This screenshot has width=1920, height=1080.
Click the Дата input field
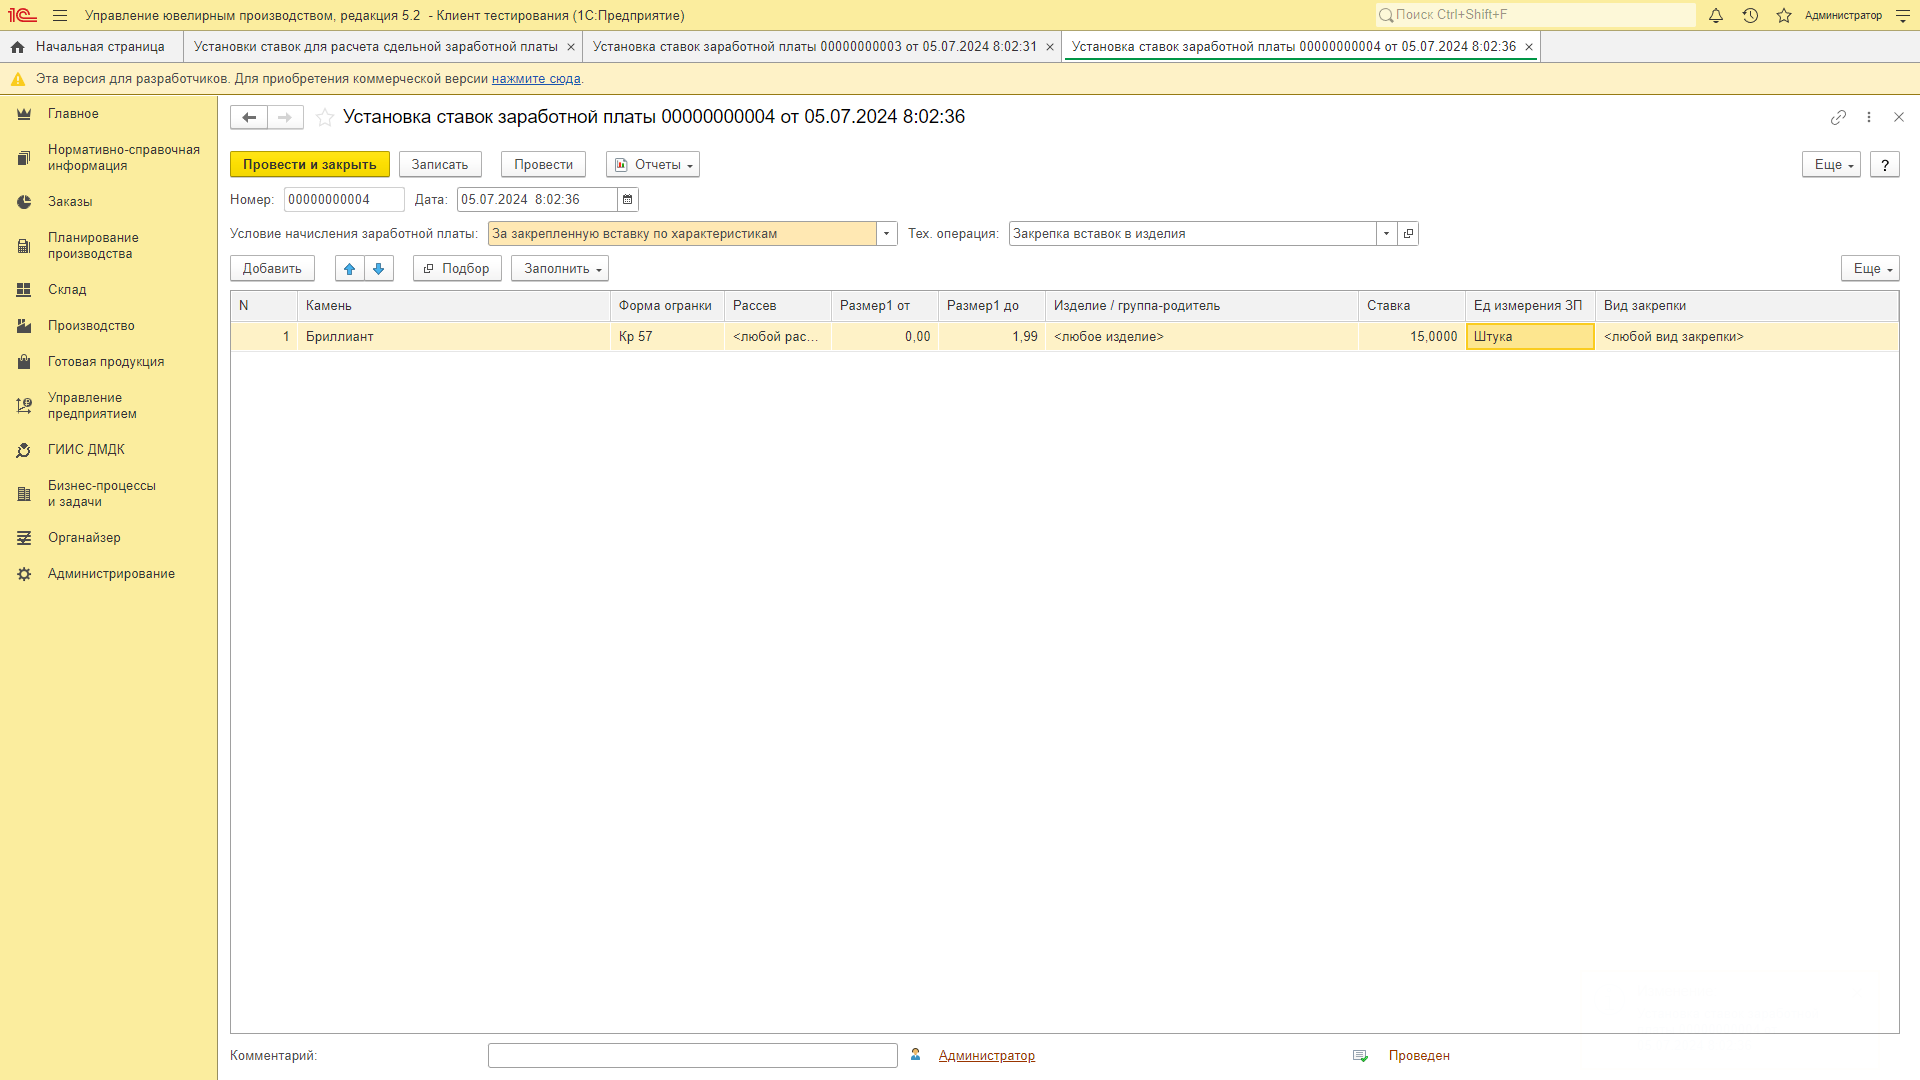point(537,200)
